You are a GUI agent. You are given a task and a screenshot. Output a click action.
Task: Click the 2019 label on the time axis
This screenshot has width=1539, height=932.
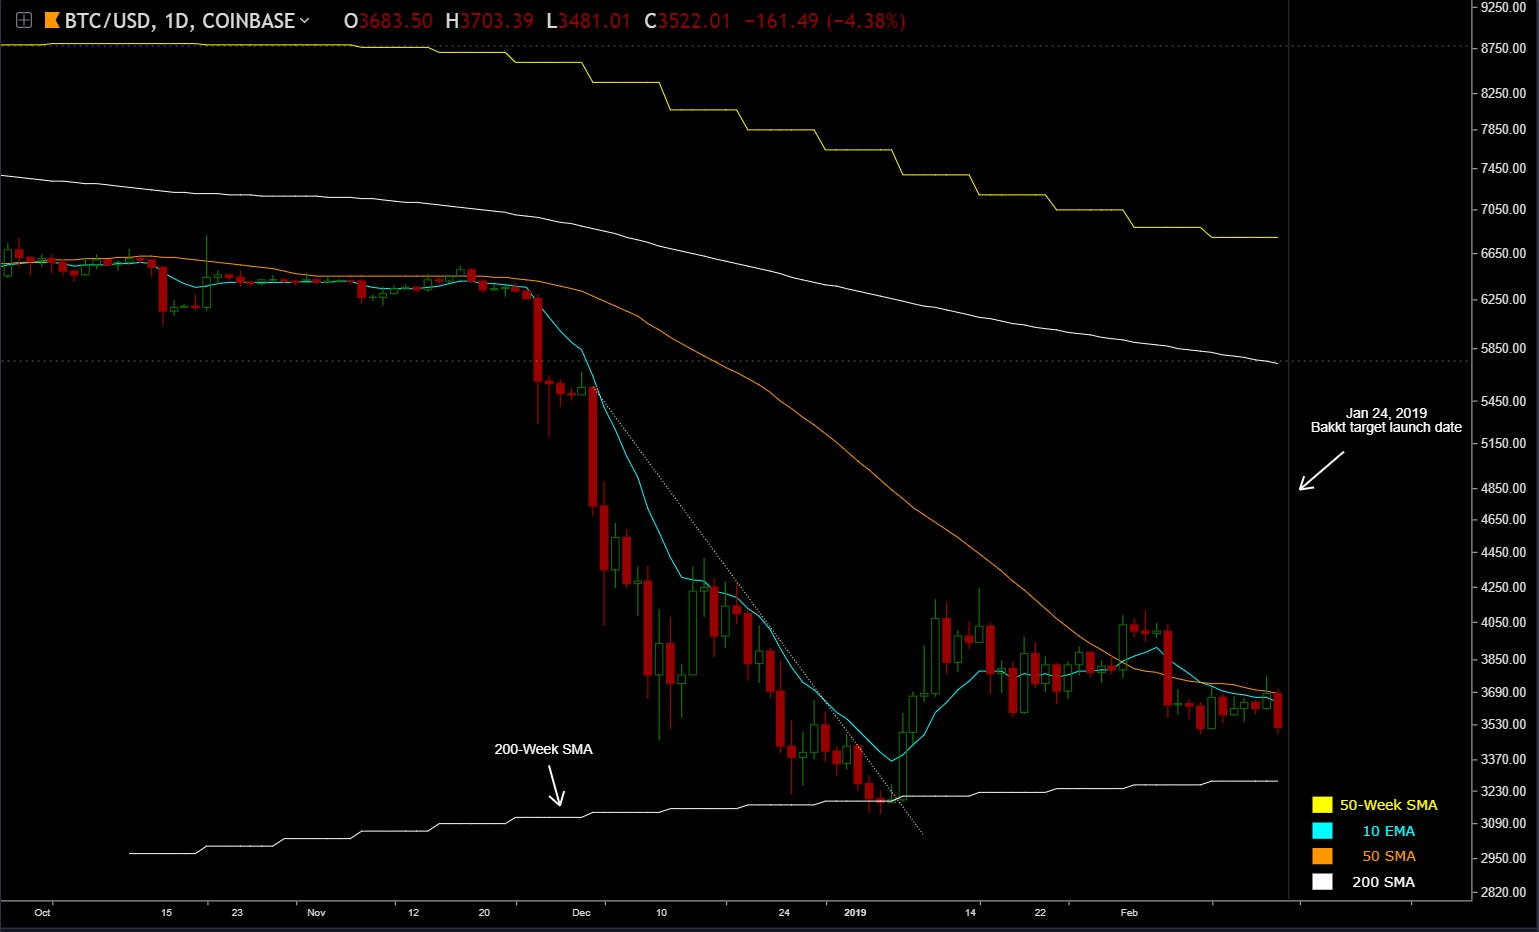[855, 912]
